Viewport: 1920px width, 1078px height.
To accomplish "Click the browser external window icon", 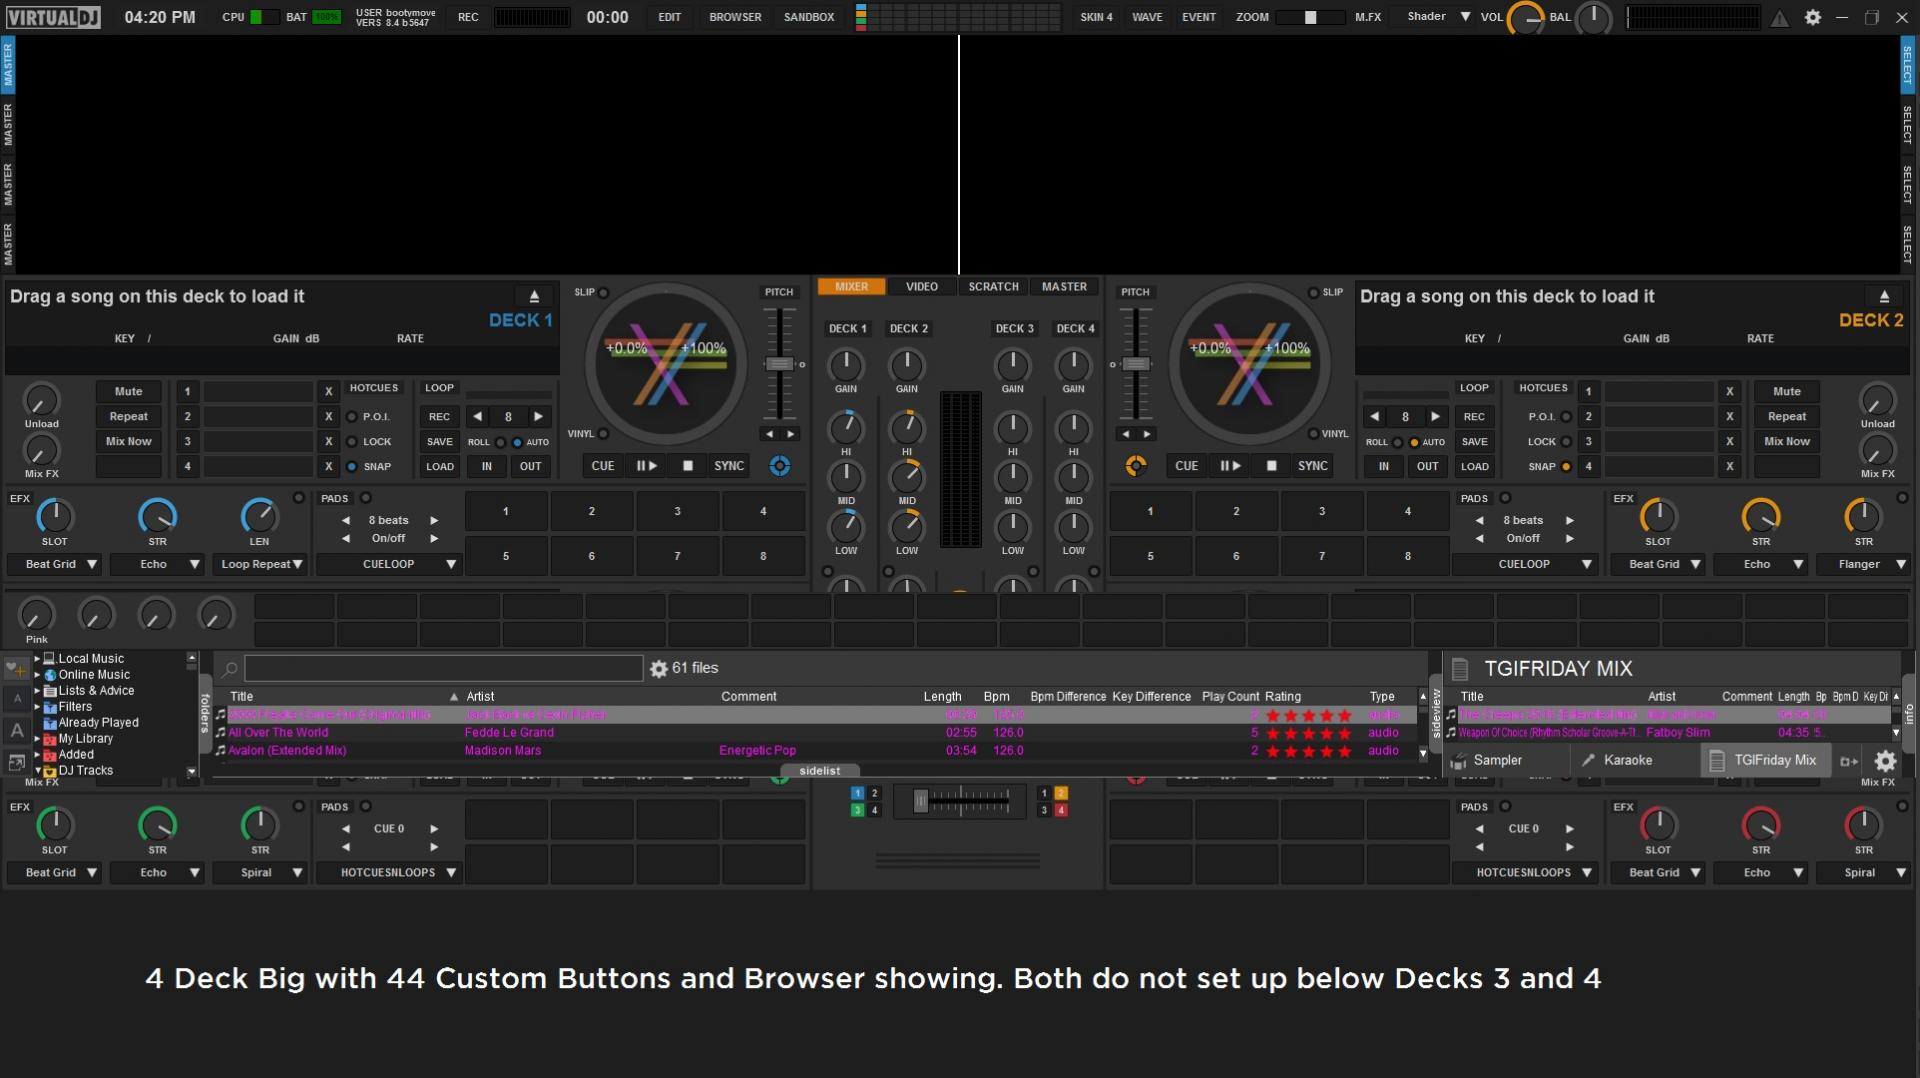I will click(17, 763).
